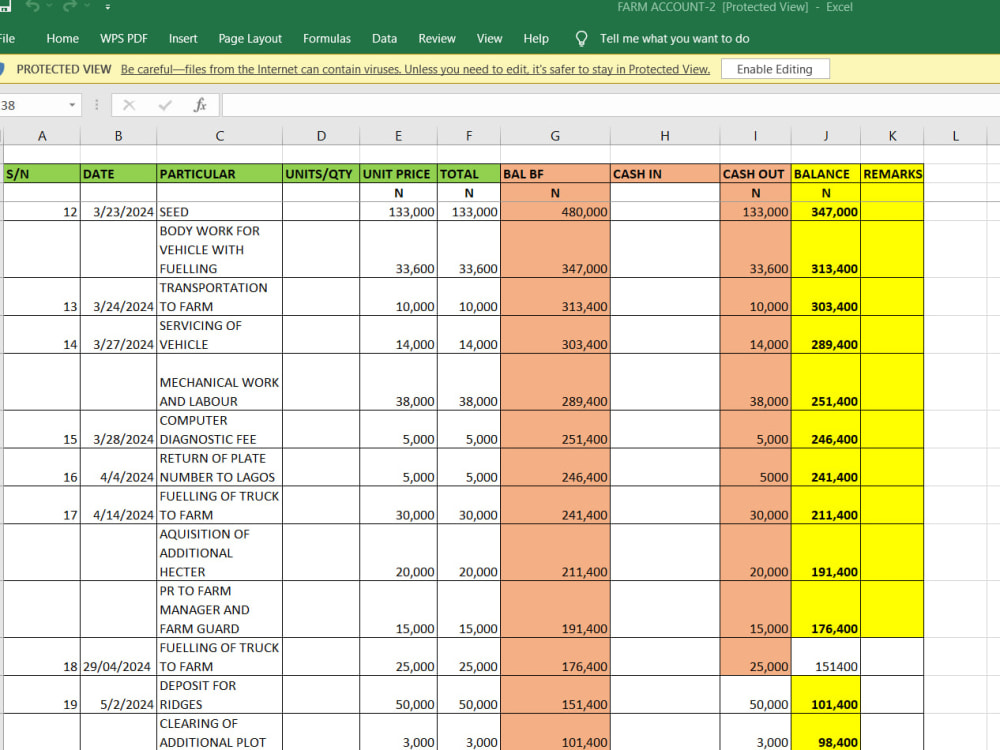Click the Enable Editing button
The image size is (1000, 750).
pyautogui.click(x=775, y=69)
